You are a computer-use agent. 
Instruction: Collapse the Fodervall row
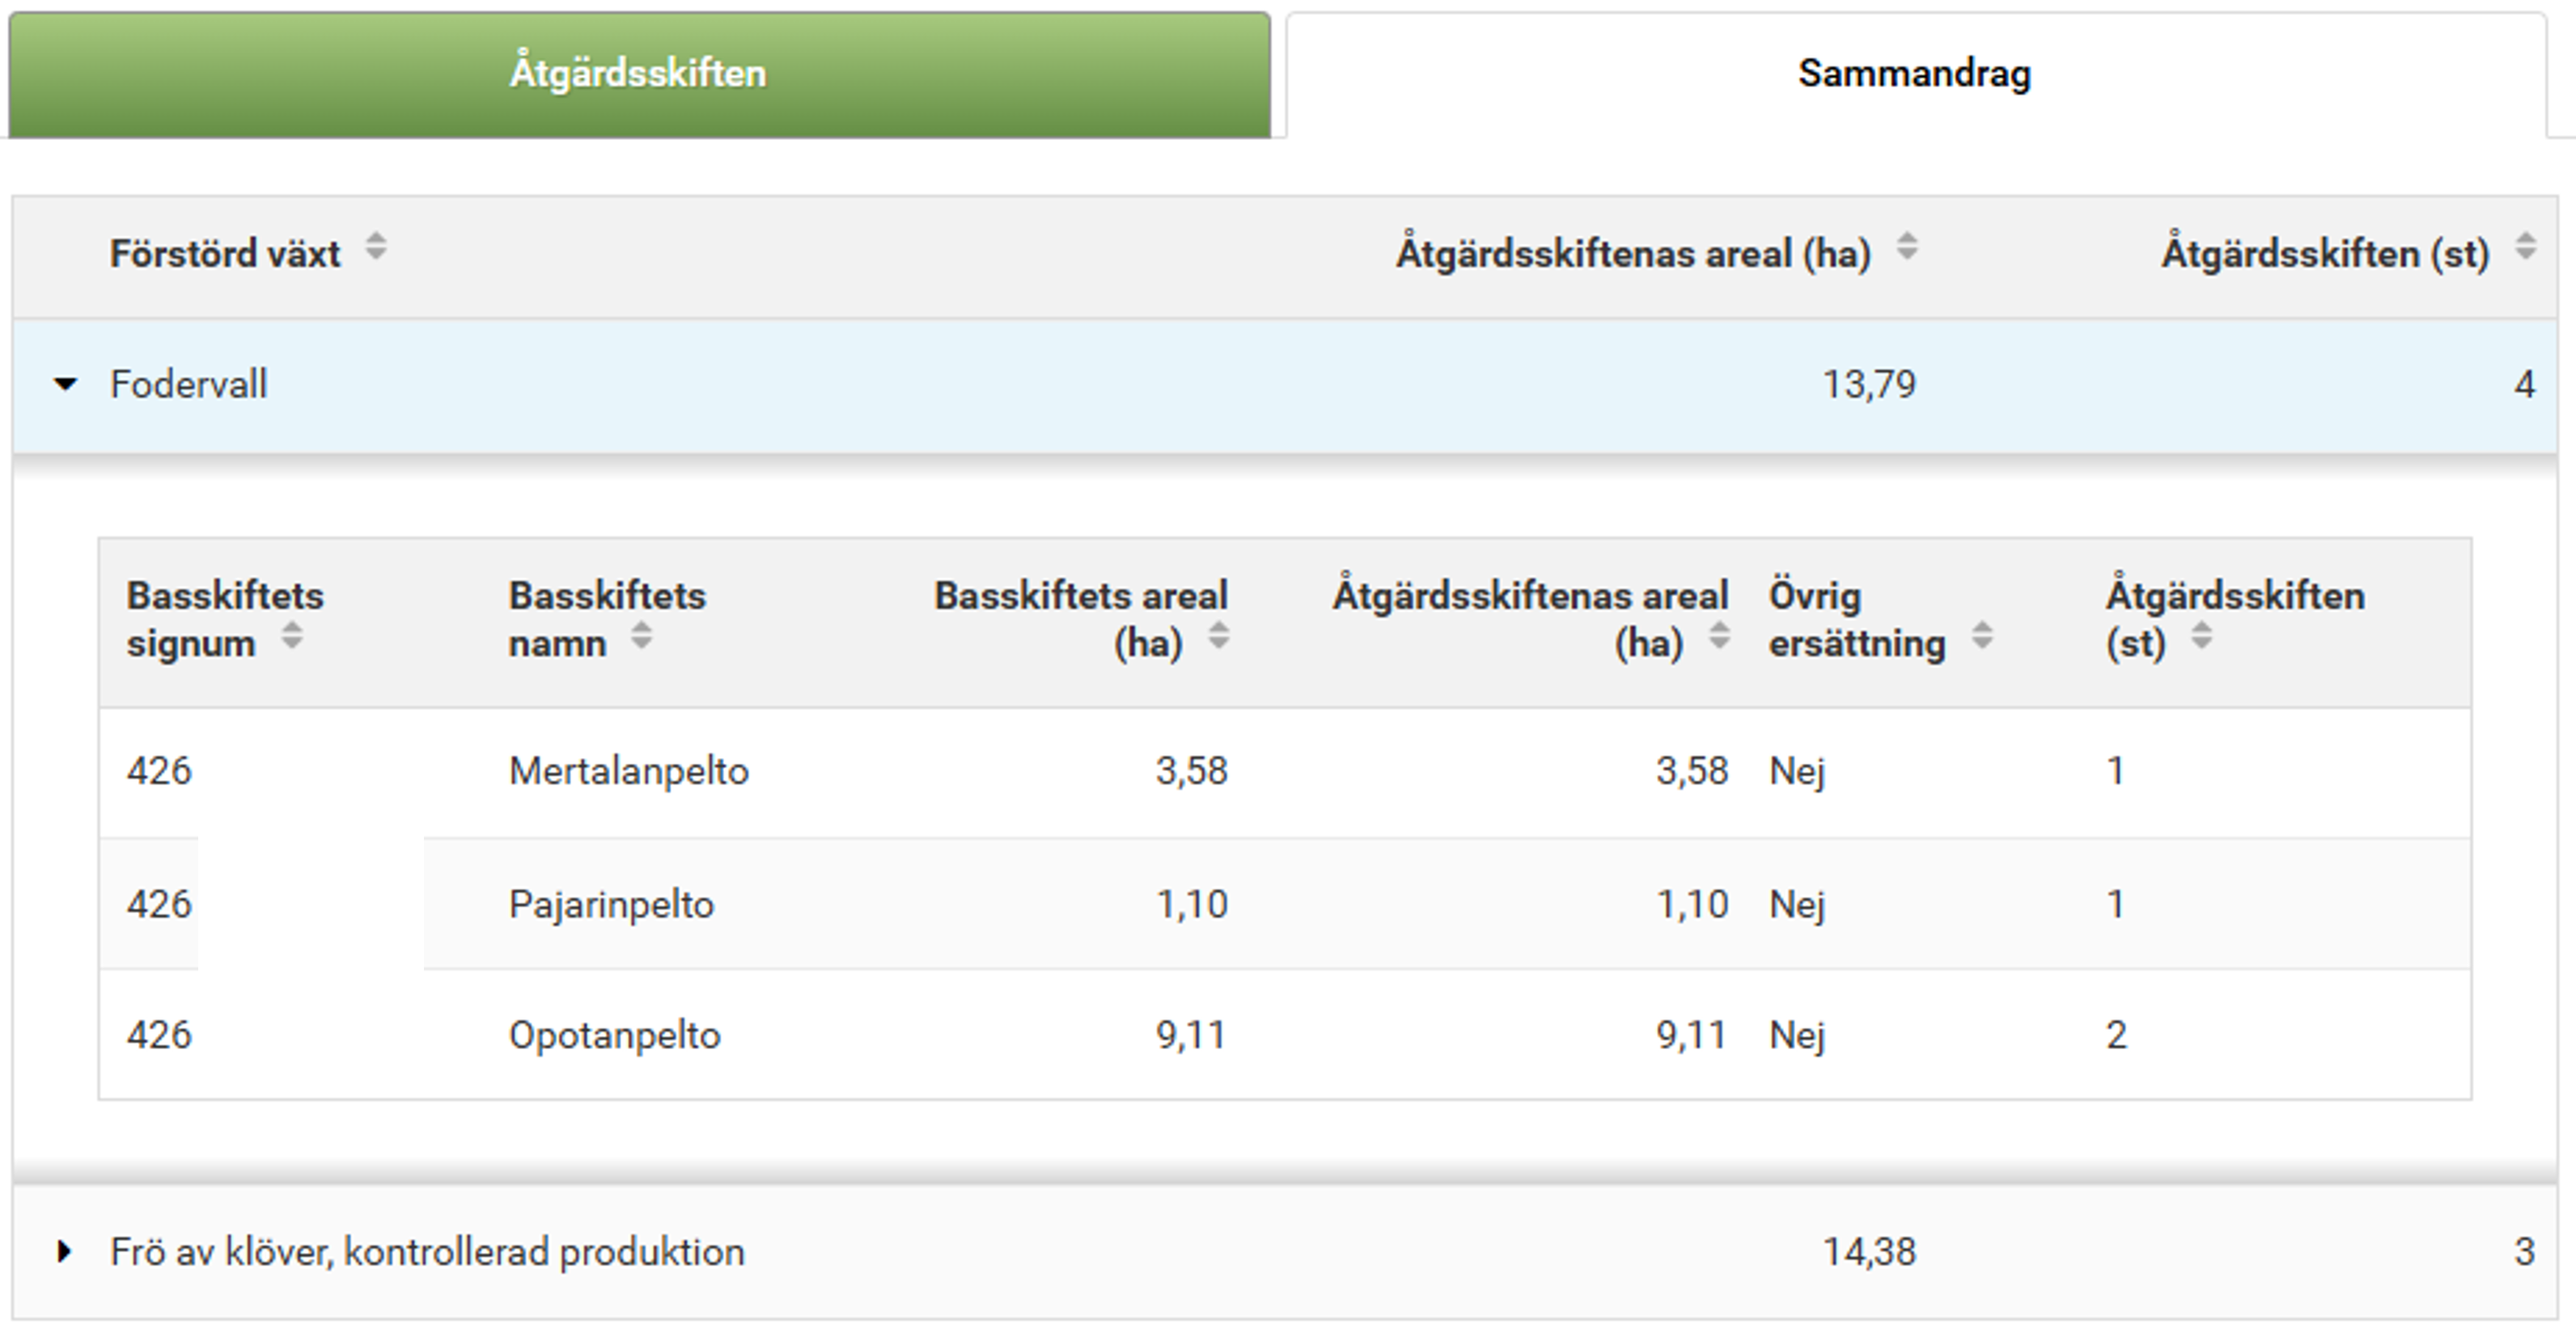coord(65,384)
